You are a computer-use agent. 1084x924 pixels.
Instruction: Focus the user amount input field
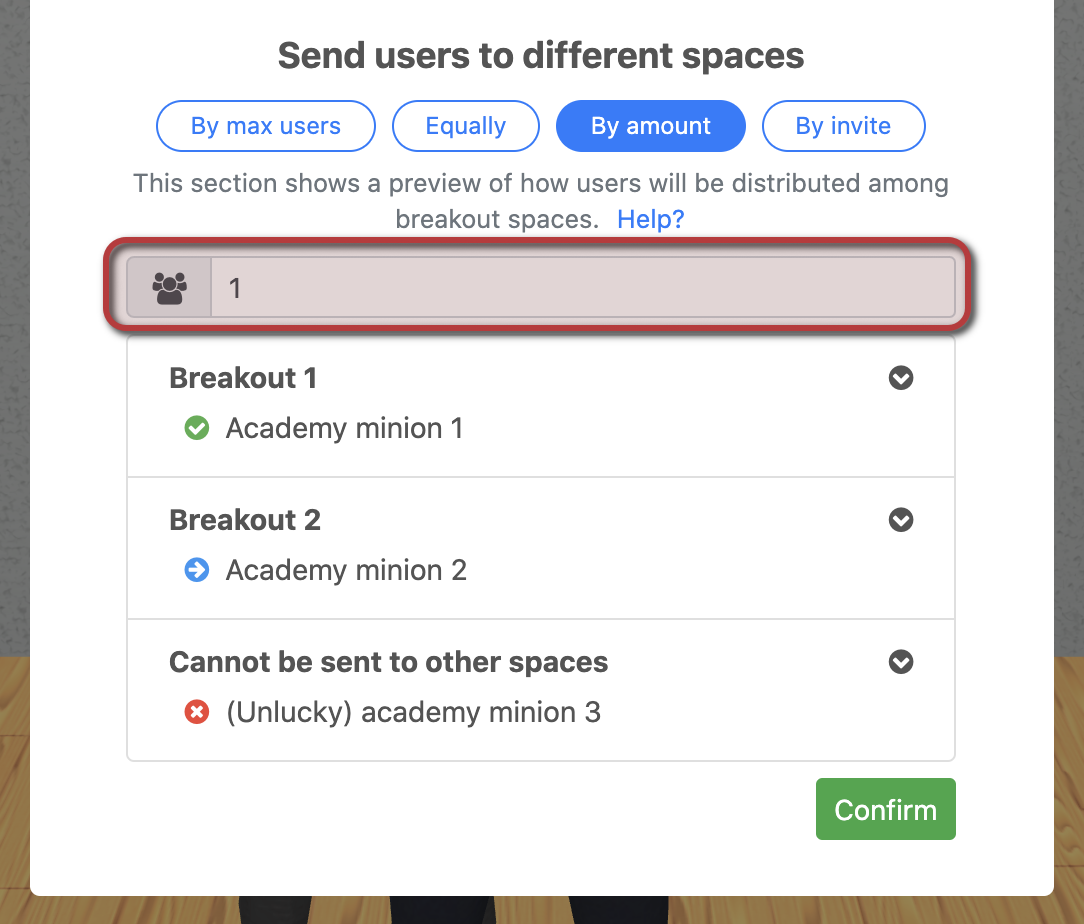583,288
